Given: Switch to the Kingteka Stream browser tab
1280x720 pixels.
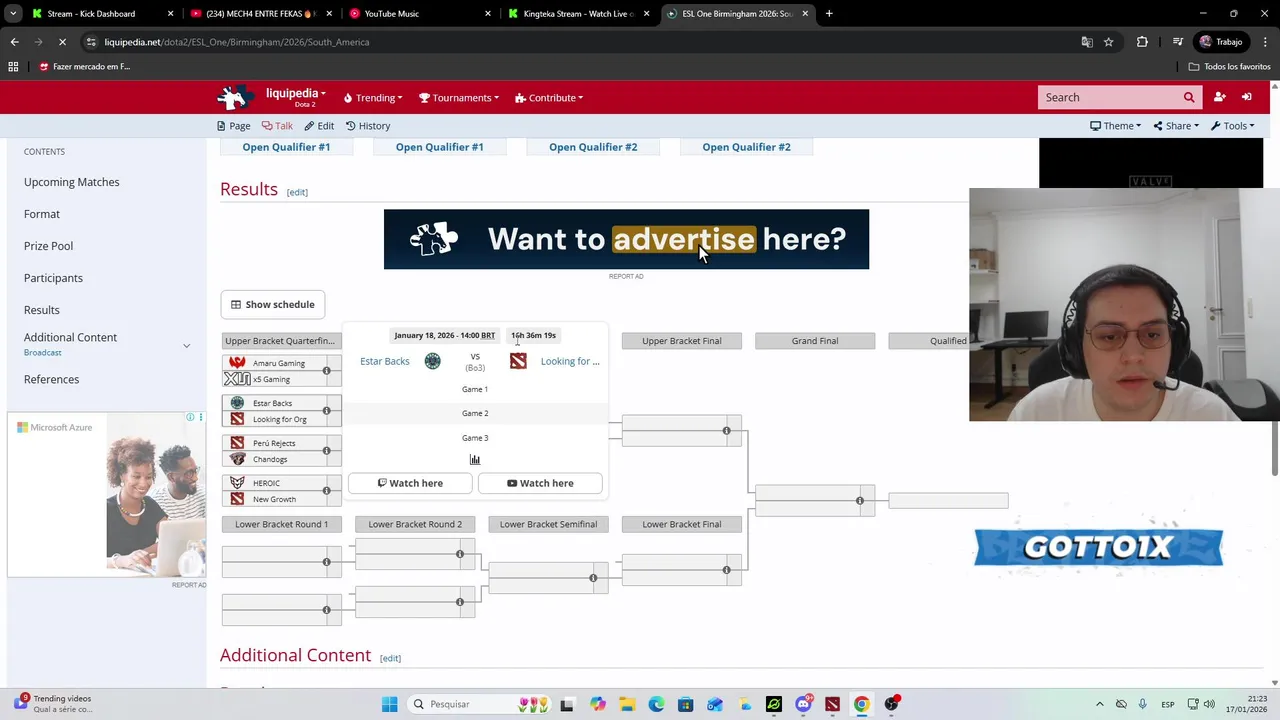Looking at the screenshot, I should (x=578, y=14).
